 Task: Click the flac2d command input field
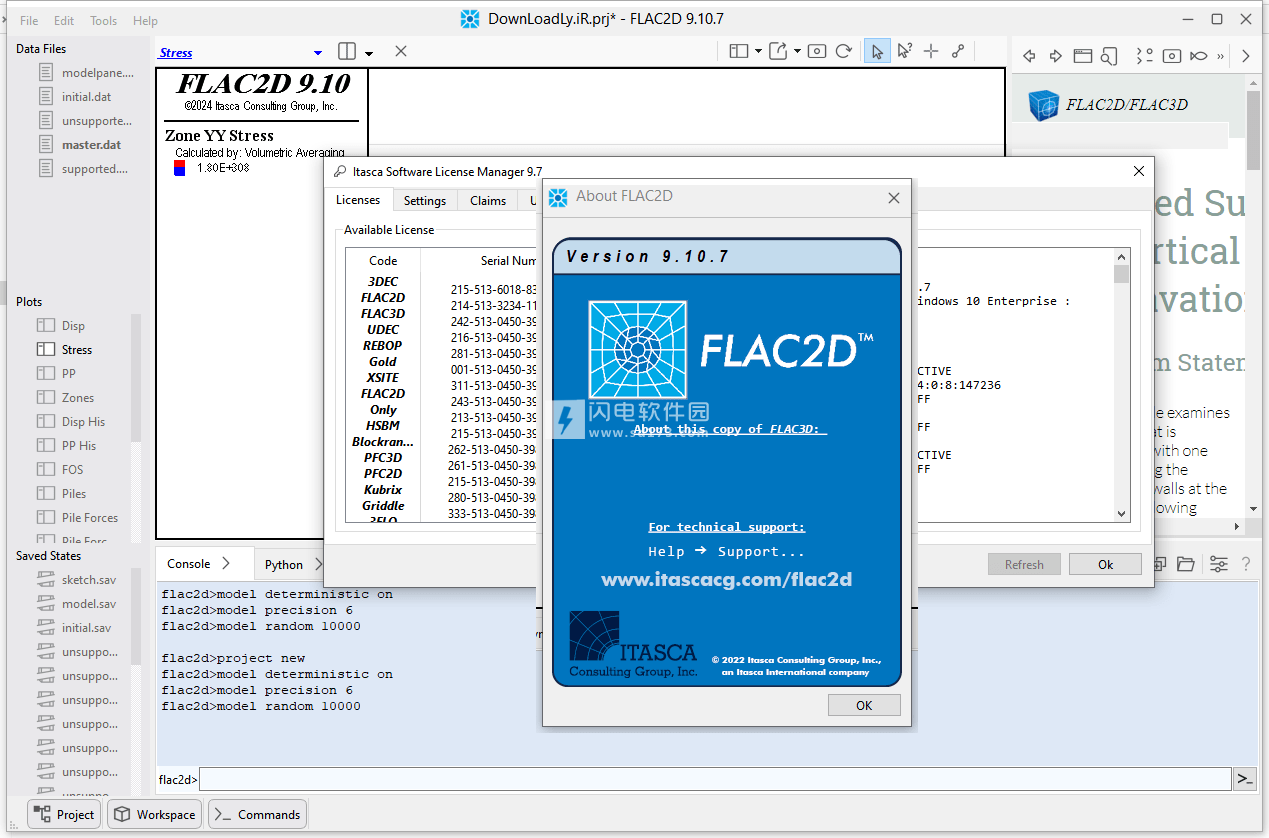715,779
